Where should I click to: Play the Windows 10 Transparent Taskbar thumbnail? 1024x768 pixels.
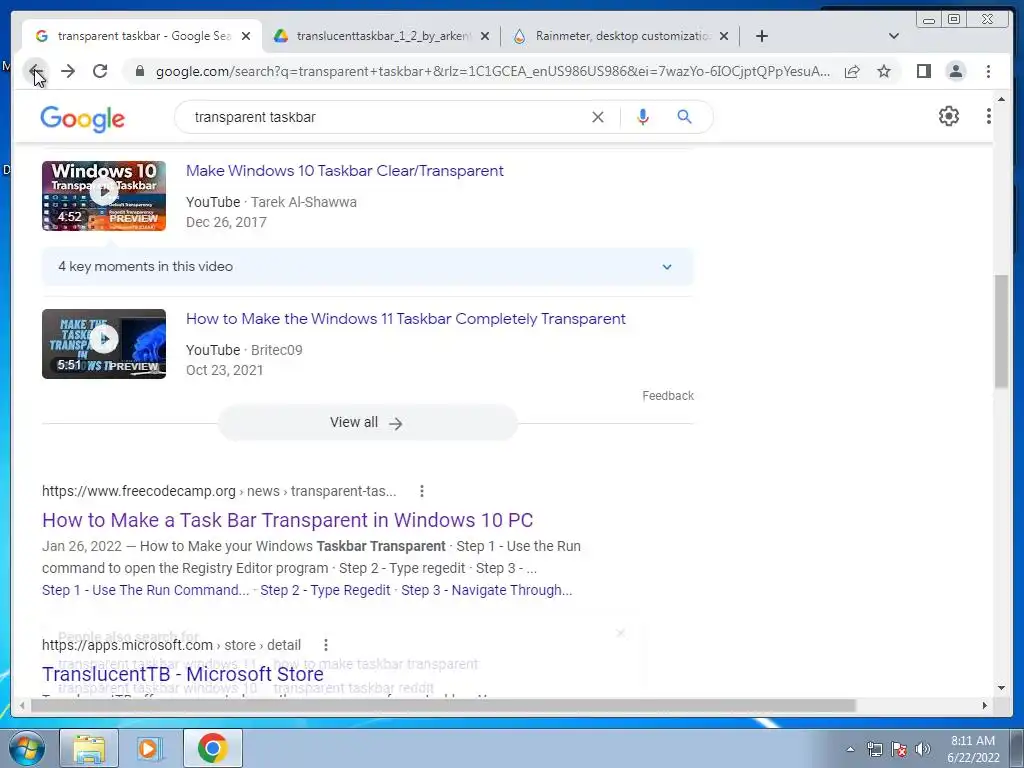click(x=104, y=196)
